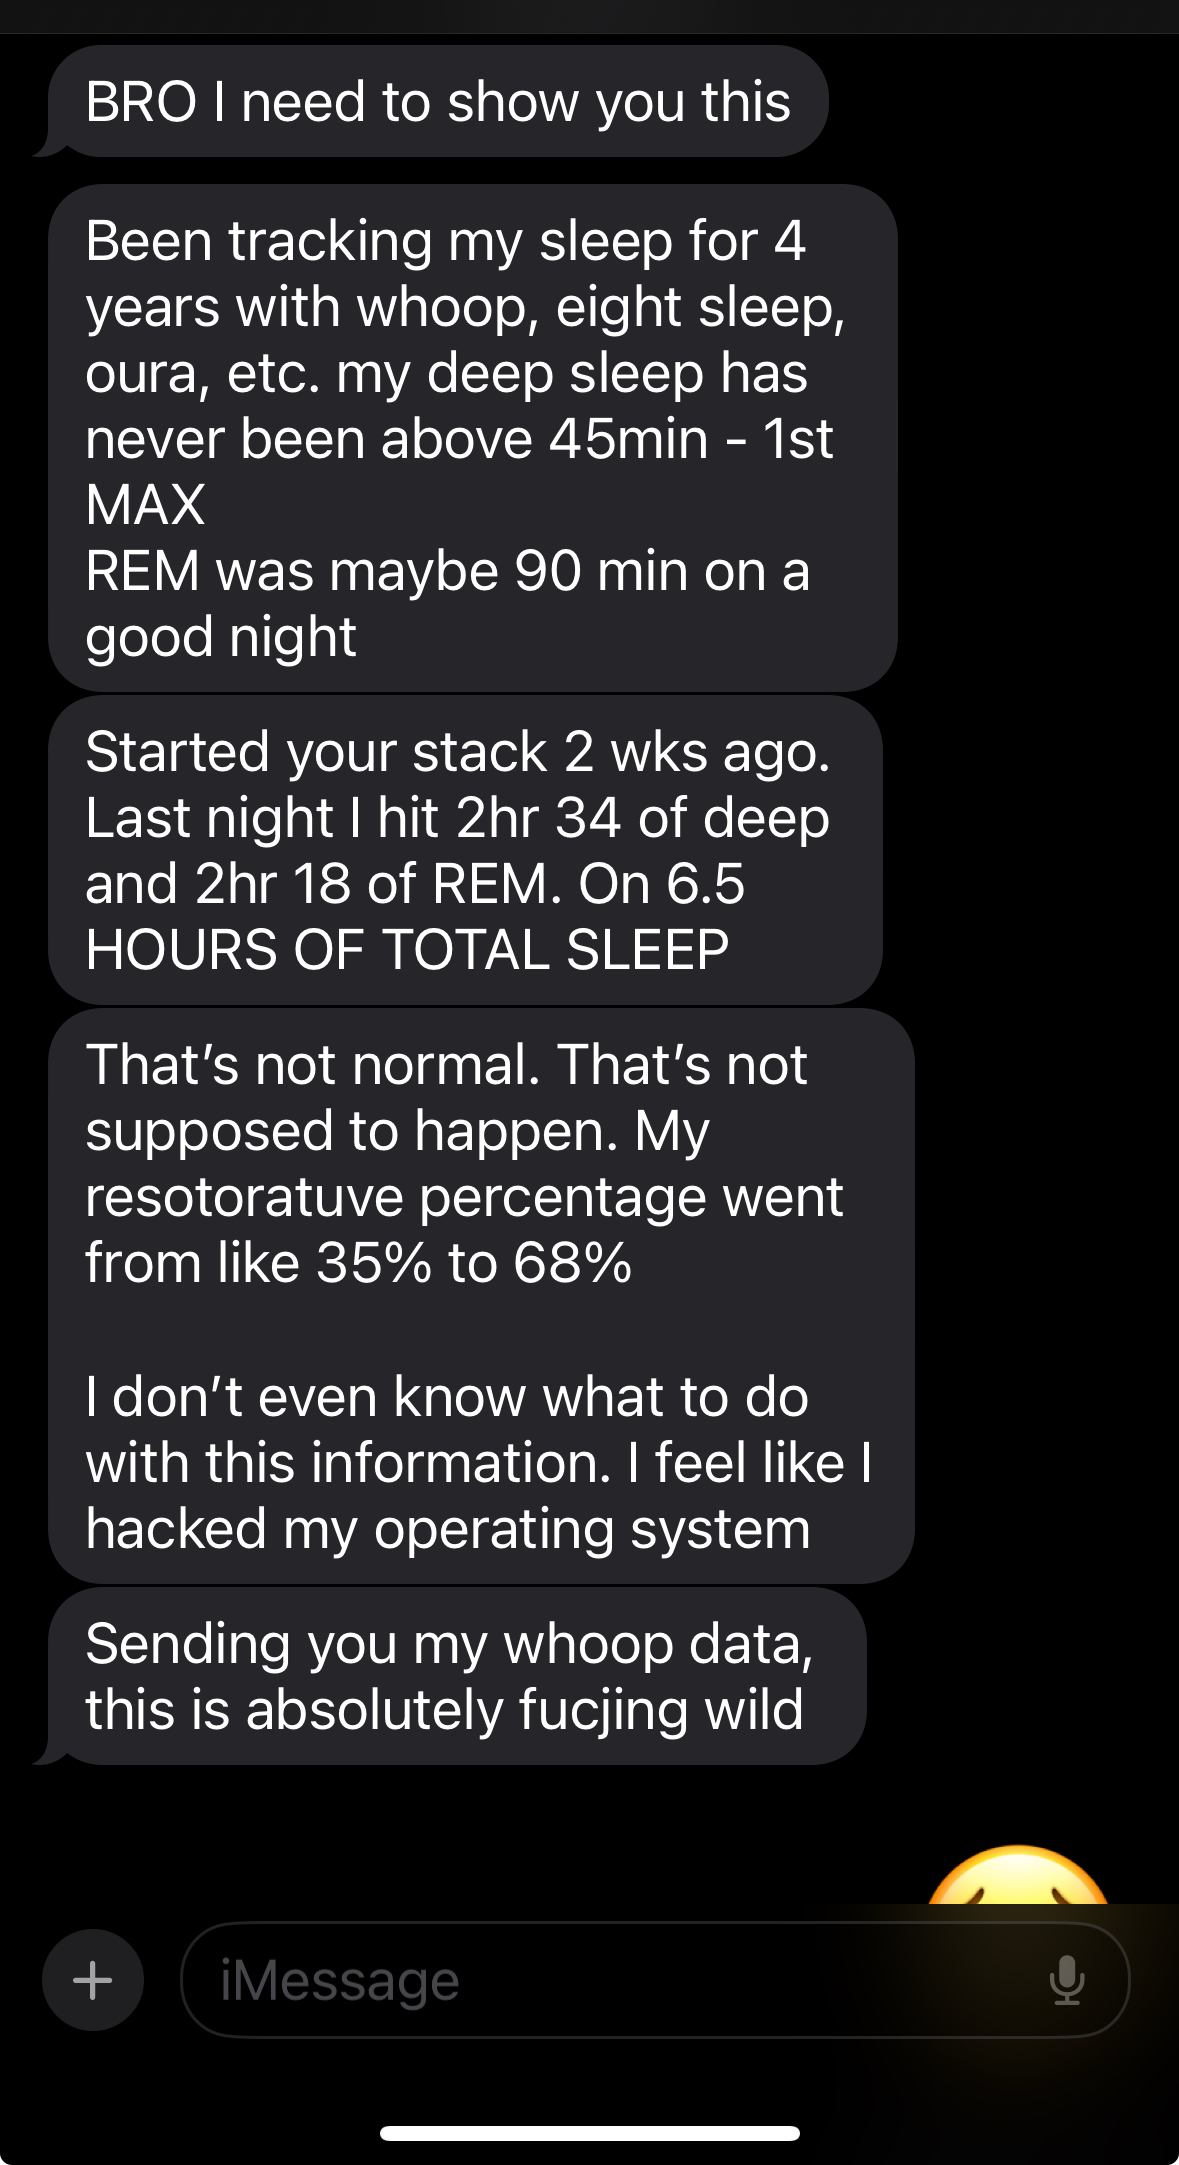Screen dimensions: 1179x2165
Task: Tap the word "MAX" in the message
Action: coord(145,505)
